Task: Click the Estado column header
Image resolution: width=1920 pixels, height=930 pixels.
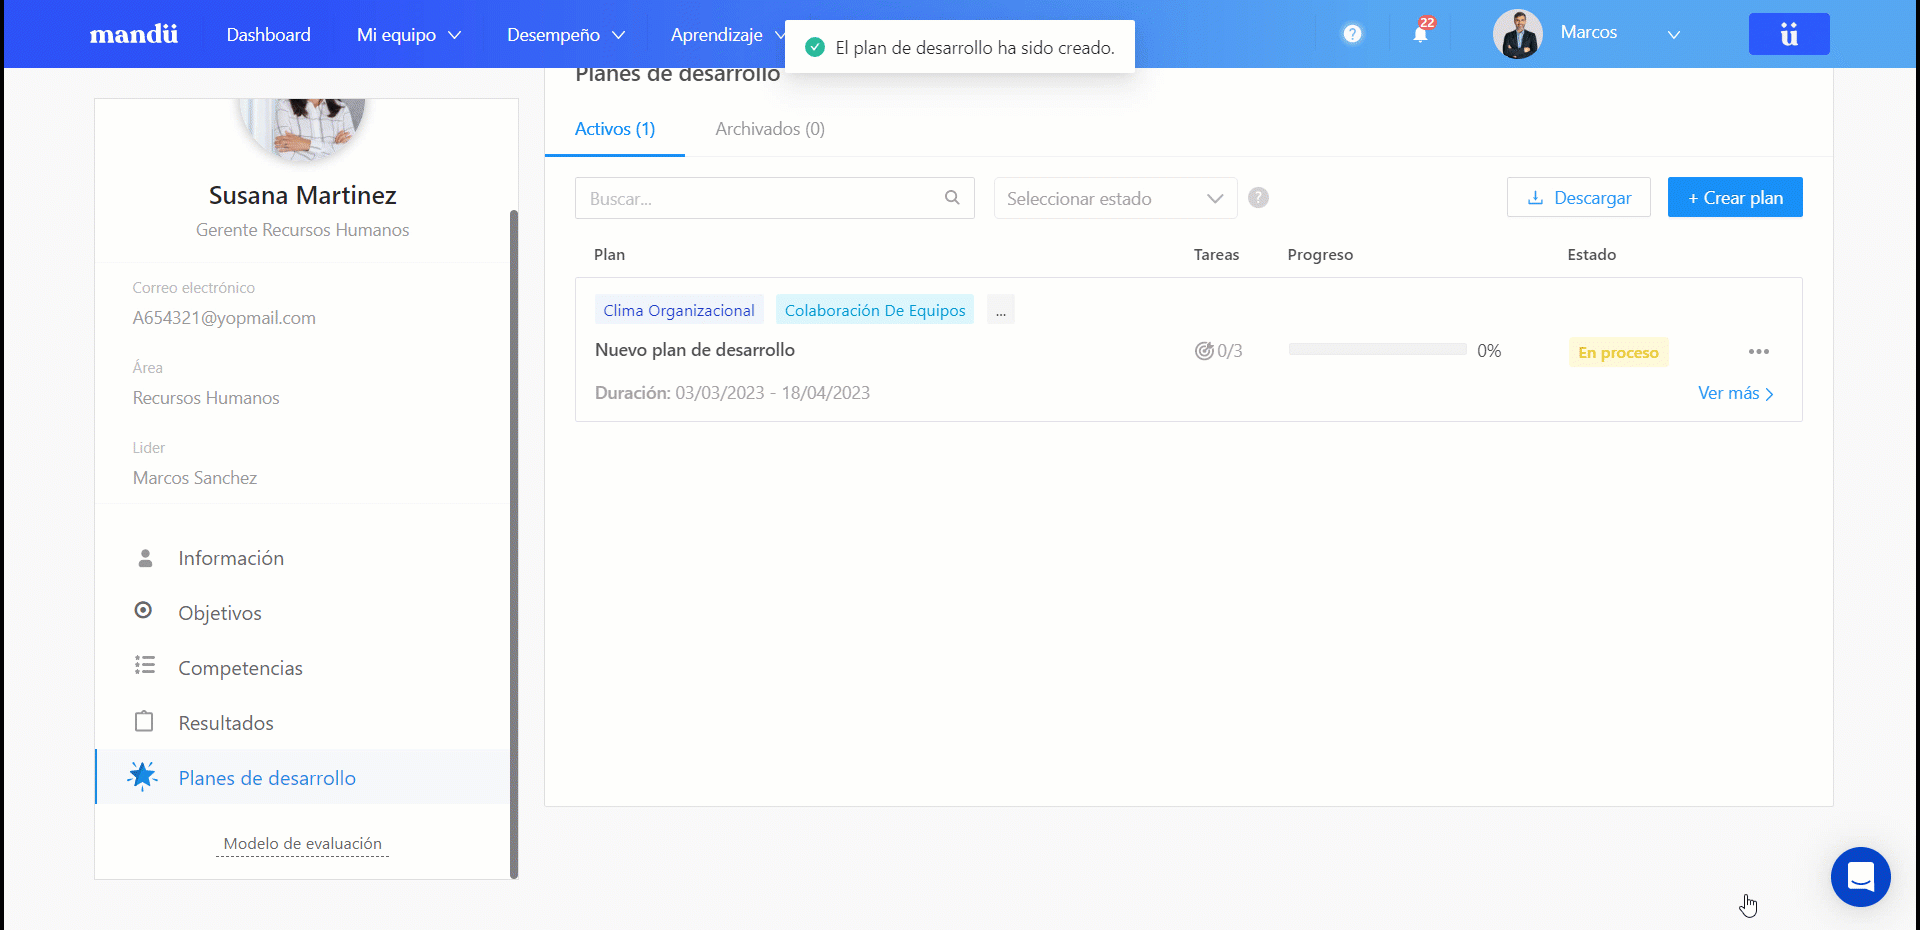Action: pyautogui.click(x=1592, y=254)
